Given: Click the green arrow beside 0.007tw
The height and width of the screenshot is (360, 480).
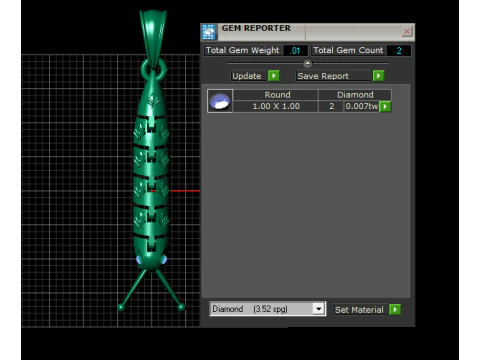Looking at the screenshot, I should [385, 107].
